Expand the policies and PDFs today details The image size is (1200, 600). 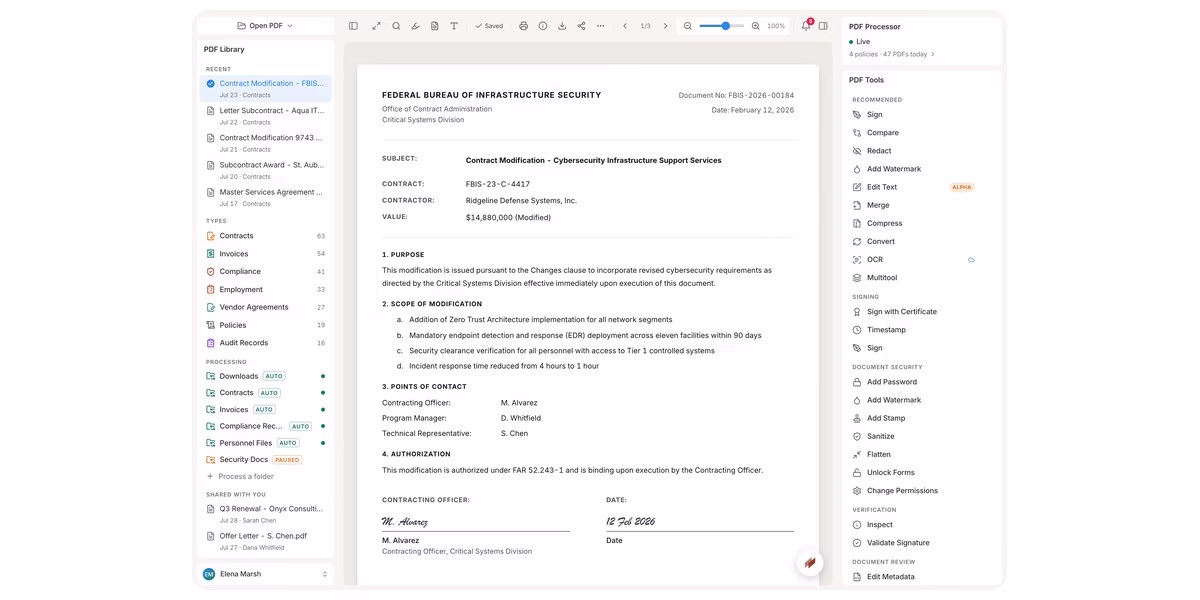pyautogui.click(x=892, y=54)
